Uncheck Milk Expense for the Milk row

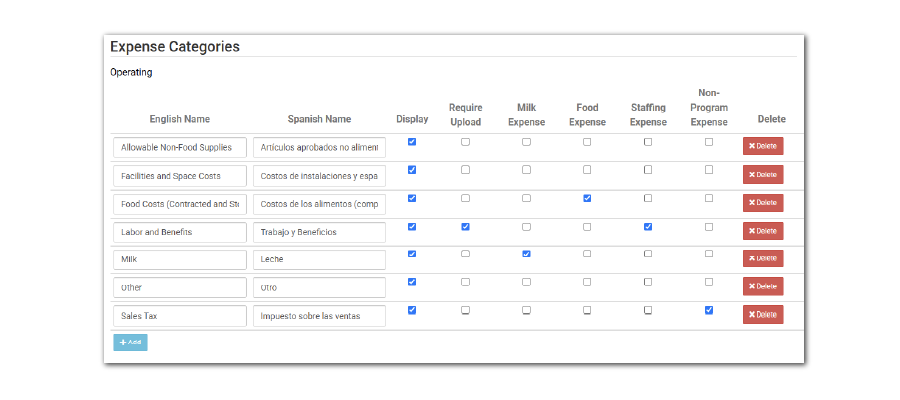point(526,254)
